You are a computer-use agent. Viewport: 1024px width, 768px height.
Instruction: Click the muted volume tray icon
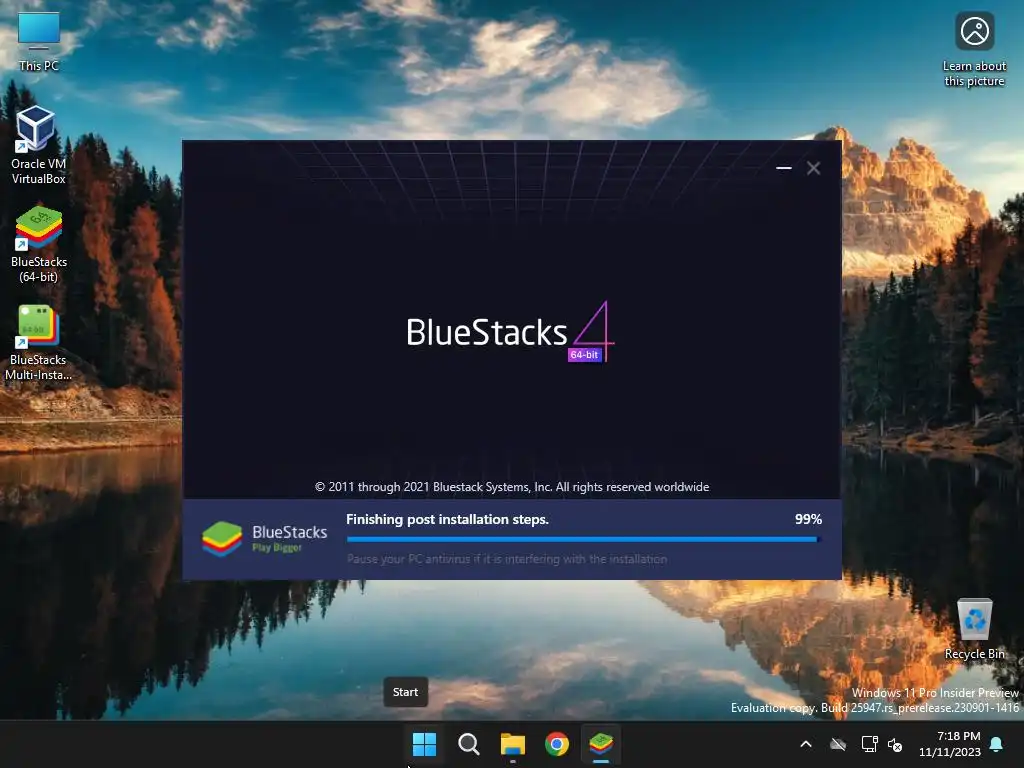[895, 744]
